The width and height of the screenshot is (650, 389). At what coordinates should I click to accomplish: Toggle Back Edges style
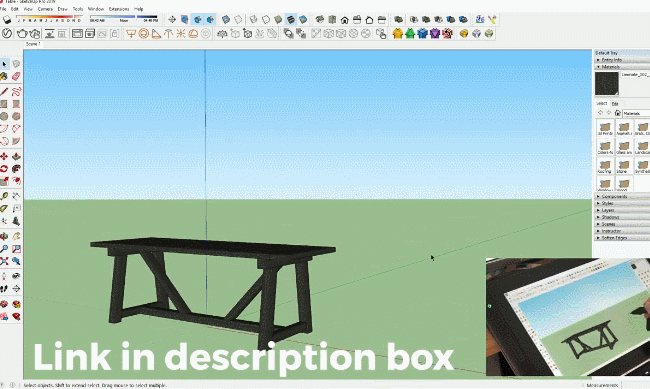tap(238, 19)
